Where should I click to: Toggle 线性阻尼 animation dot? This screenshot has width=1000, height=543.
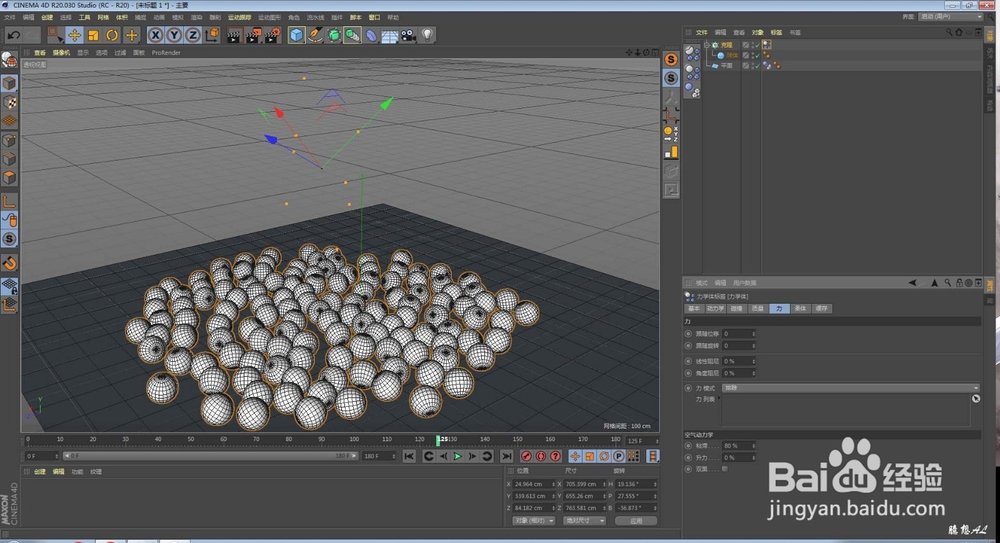pos(688,361)
